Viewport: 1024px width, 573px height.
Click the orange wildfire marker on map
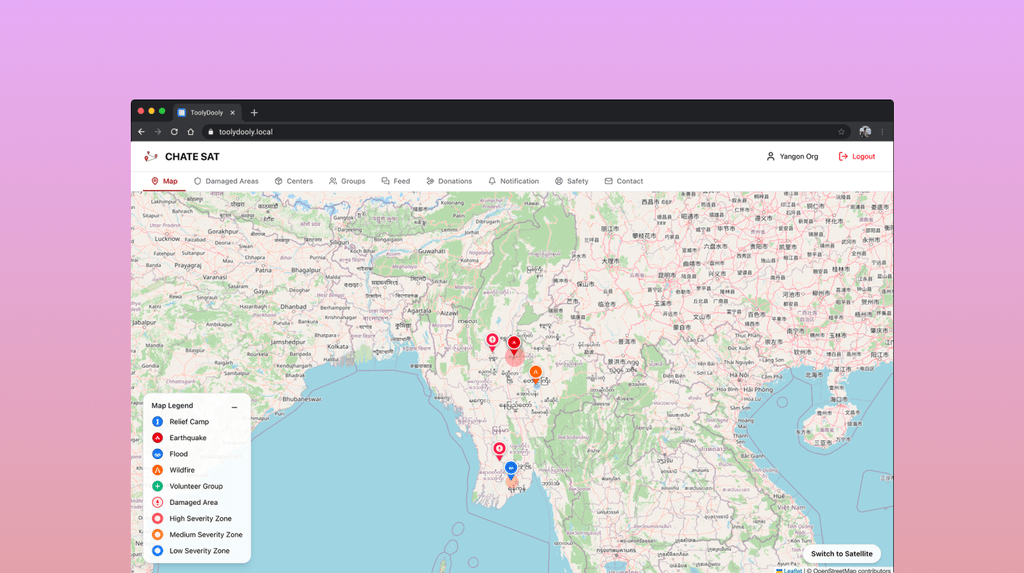click(535, 372)
